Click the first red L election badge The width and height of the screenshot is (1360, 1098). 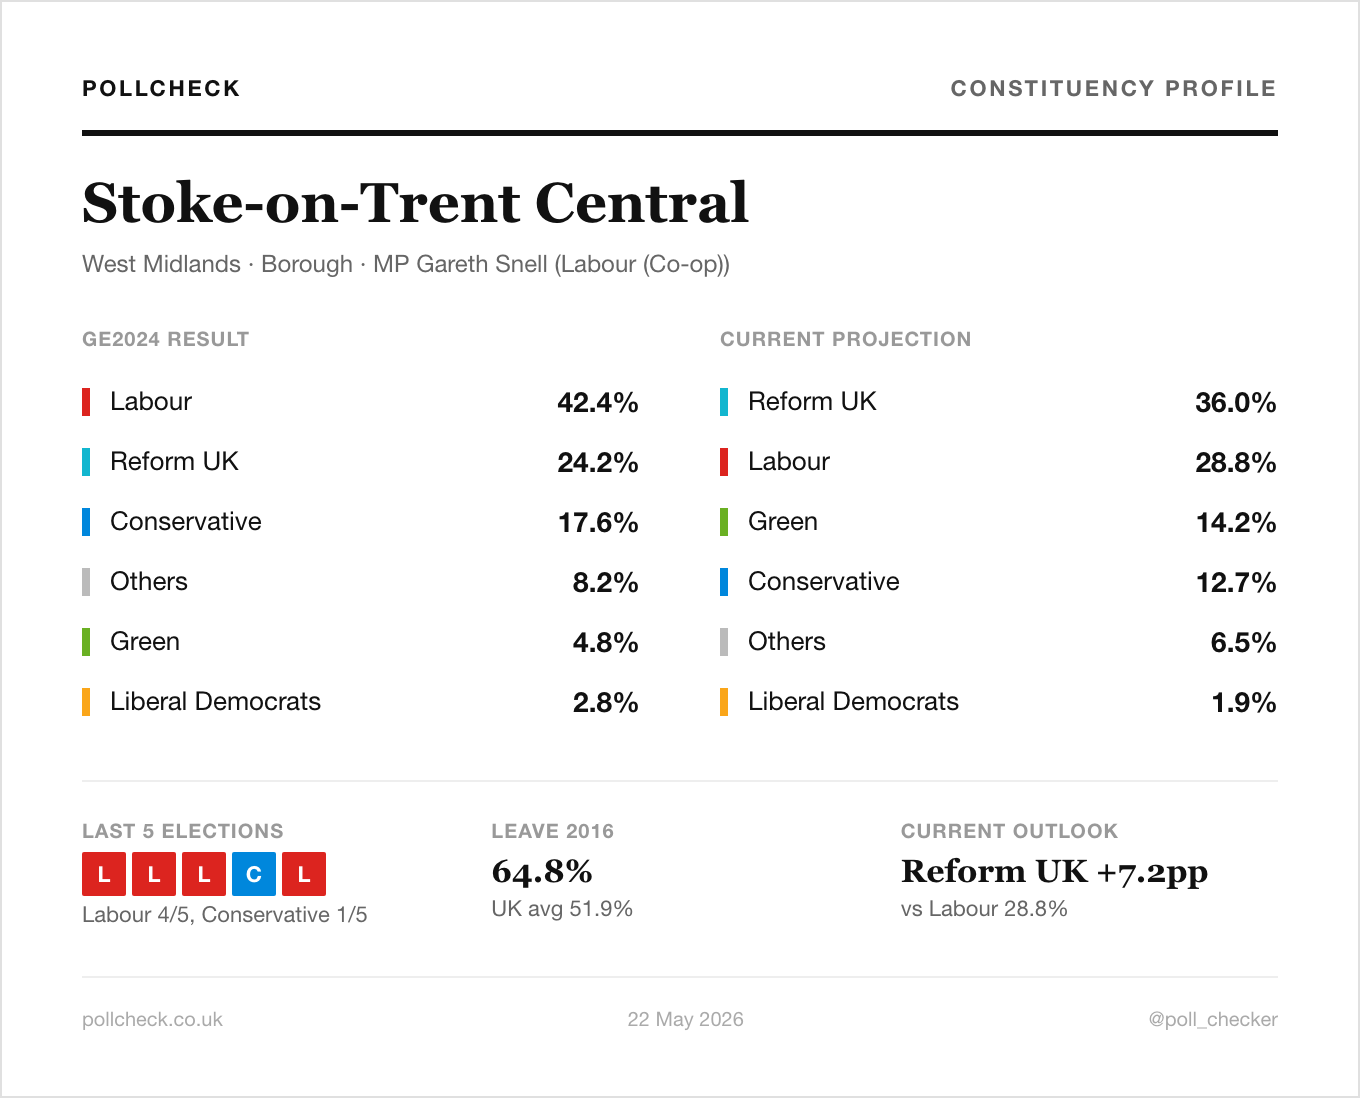pyautogui.click(x=104, y=874)
